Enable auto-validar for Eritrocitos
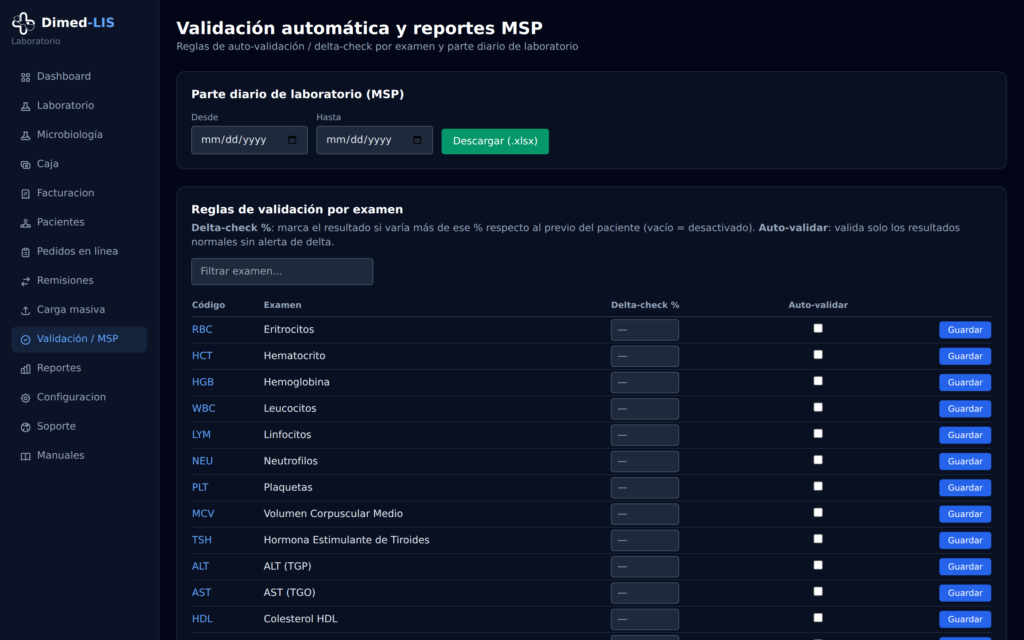The image size is (1024, 640). (x=818, y=328)
